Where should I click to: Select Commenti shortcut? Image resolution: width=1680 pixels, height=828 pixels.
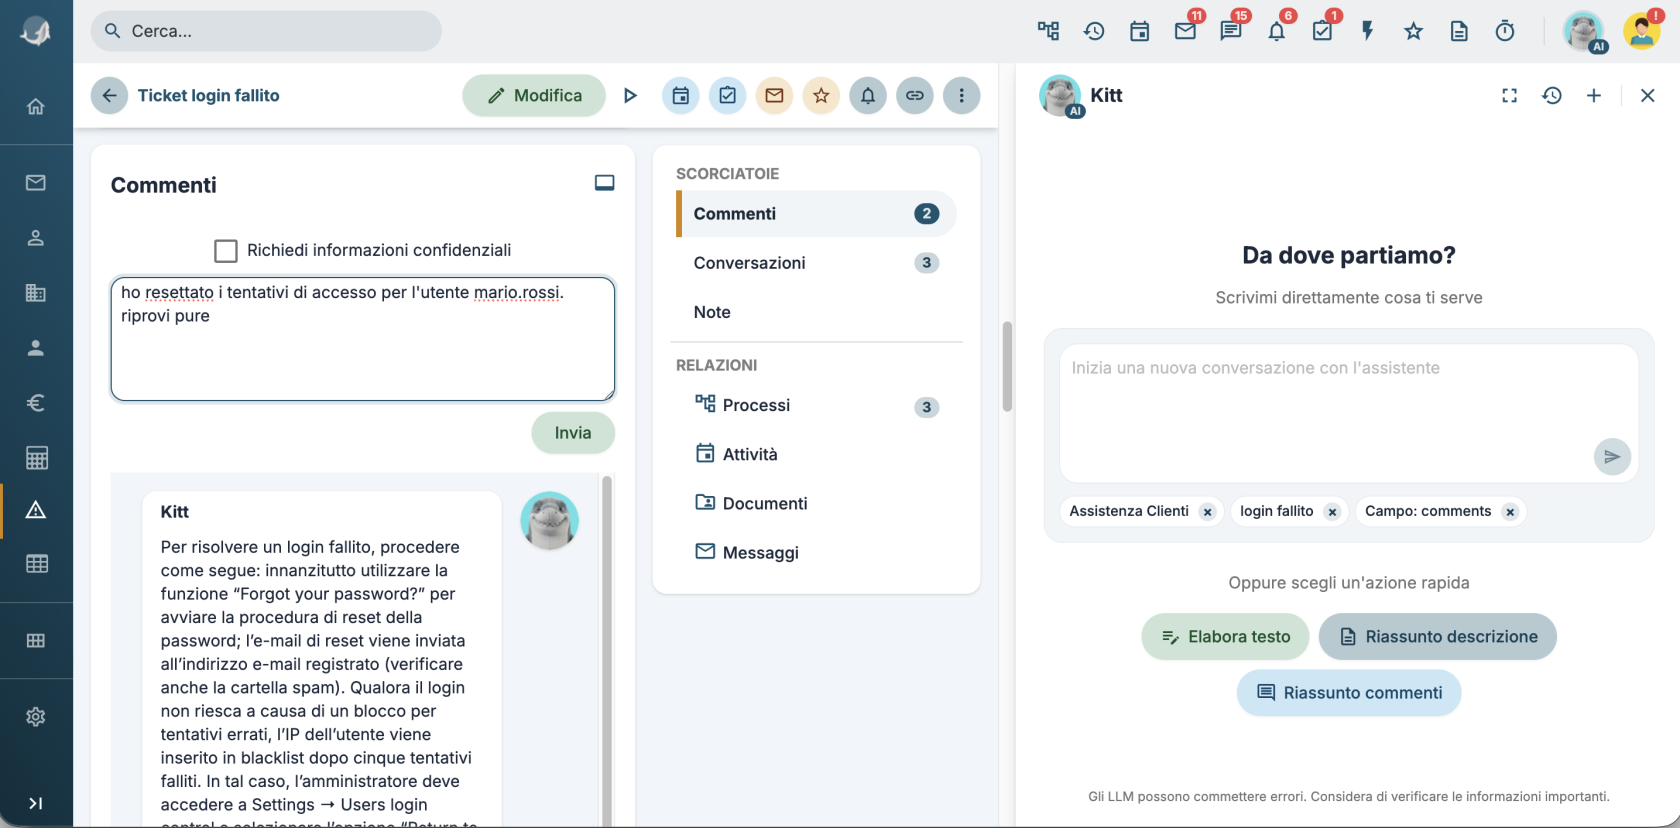click(x=816, y=214)
